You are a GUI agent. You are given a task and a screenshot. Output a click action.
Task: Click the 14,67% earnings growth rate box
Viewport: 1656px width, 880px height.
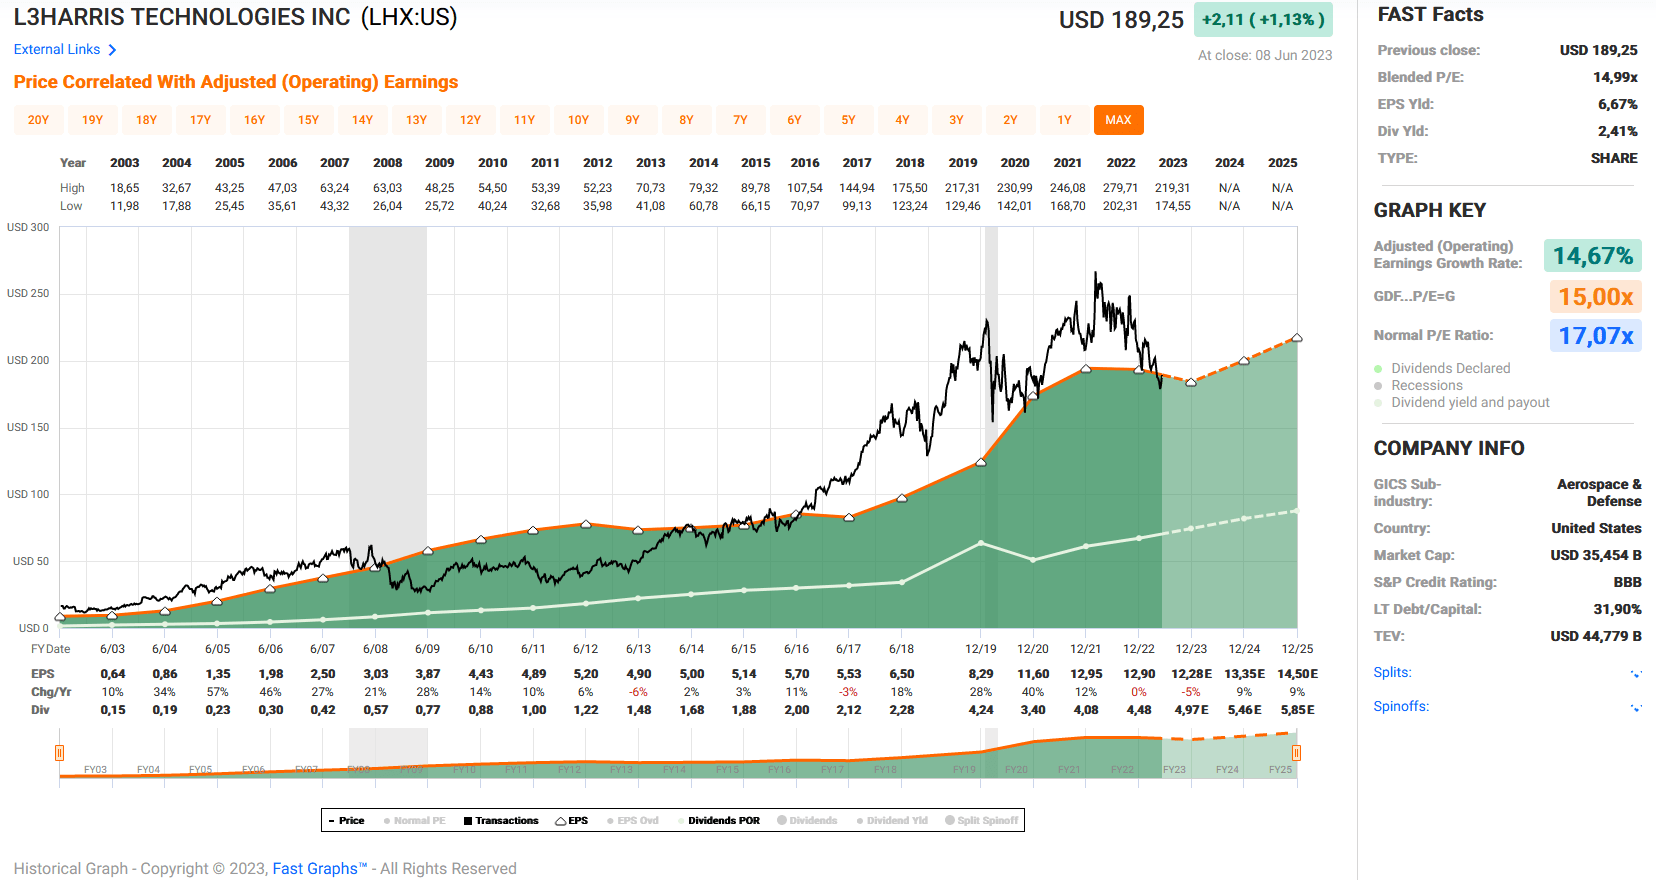point(1593,256)
